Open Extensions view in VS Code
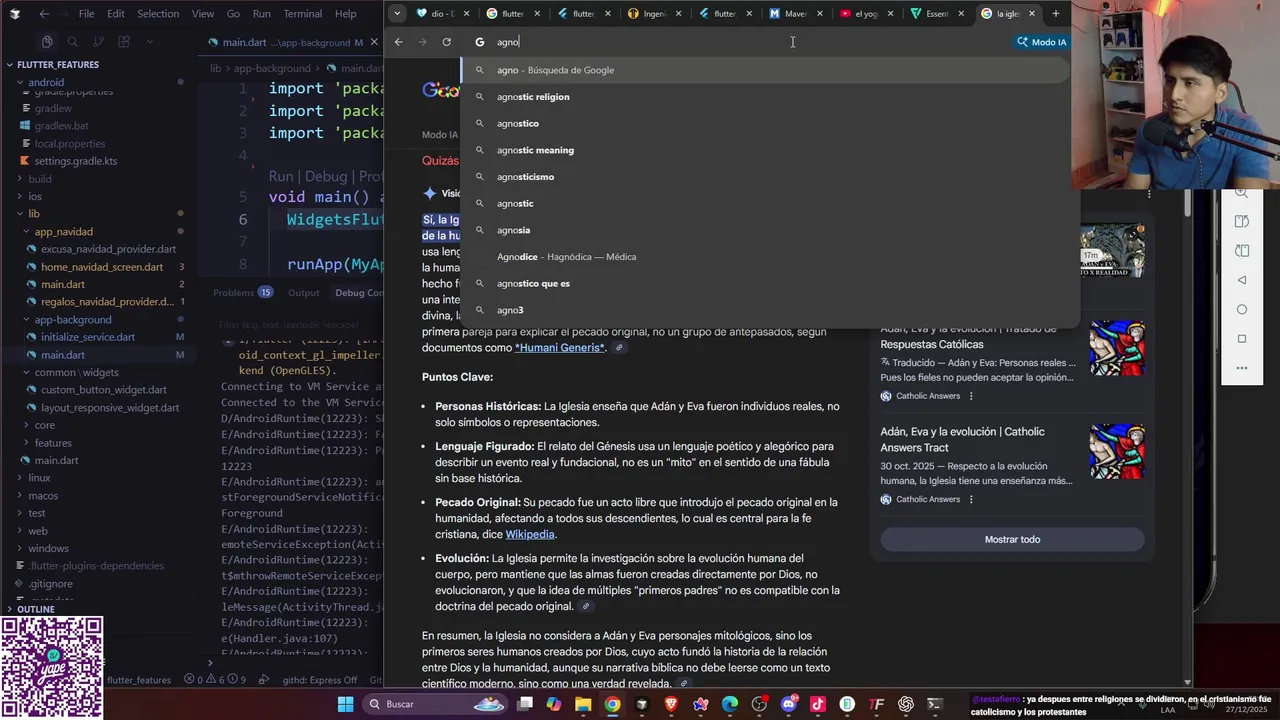The height and width of the screenshot is (720, 1280). click(124, 42)
